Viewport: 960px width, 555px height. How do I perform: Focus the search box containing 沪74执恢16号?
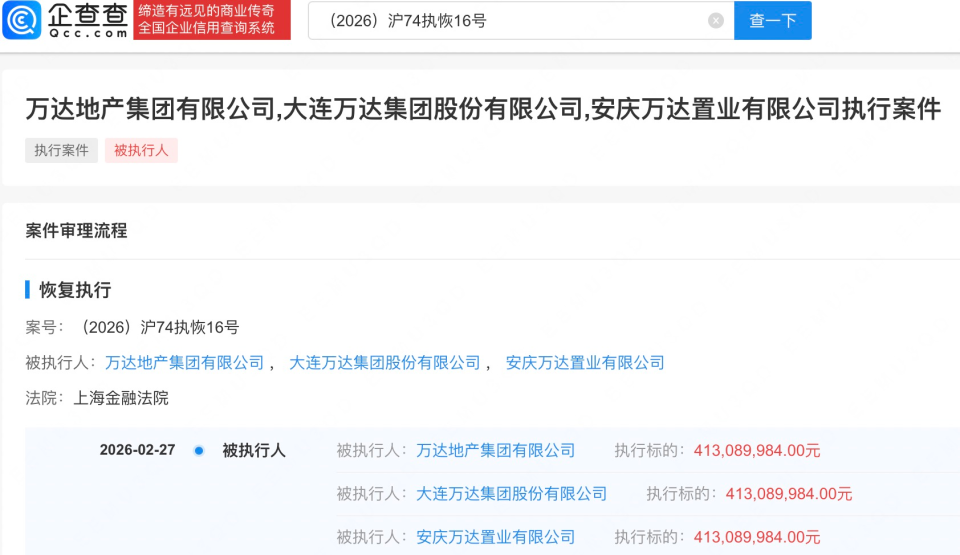pos(521,21)
